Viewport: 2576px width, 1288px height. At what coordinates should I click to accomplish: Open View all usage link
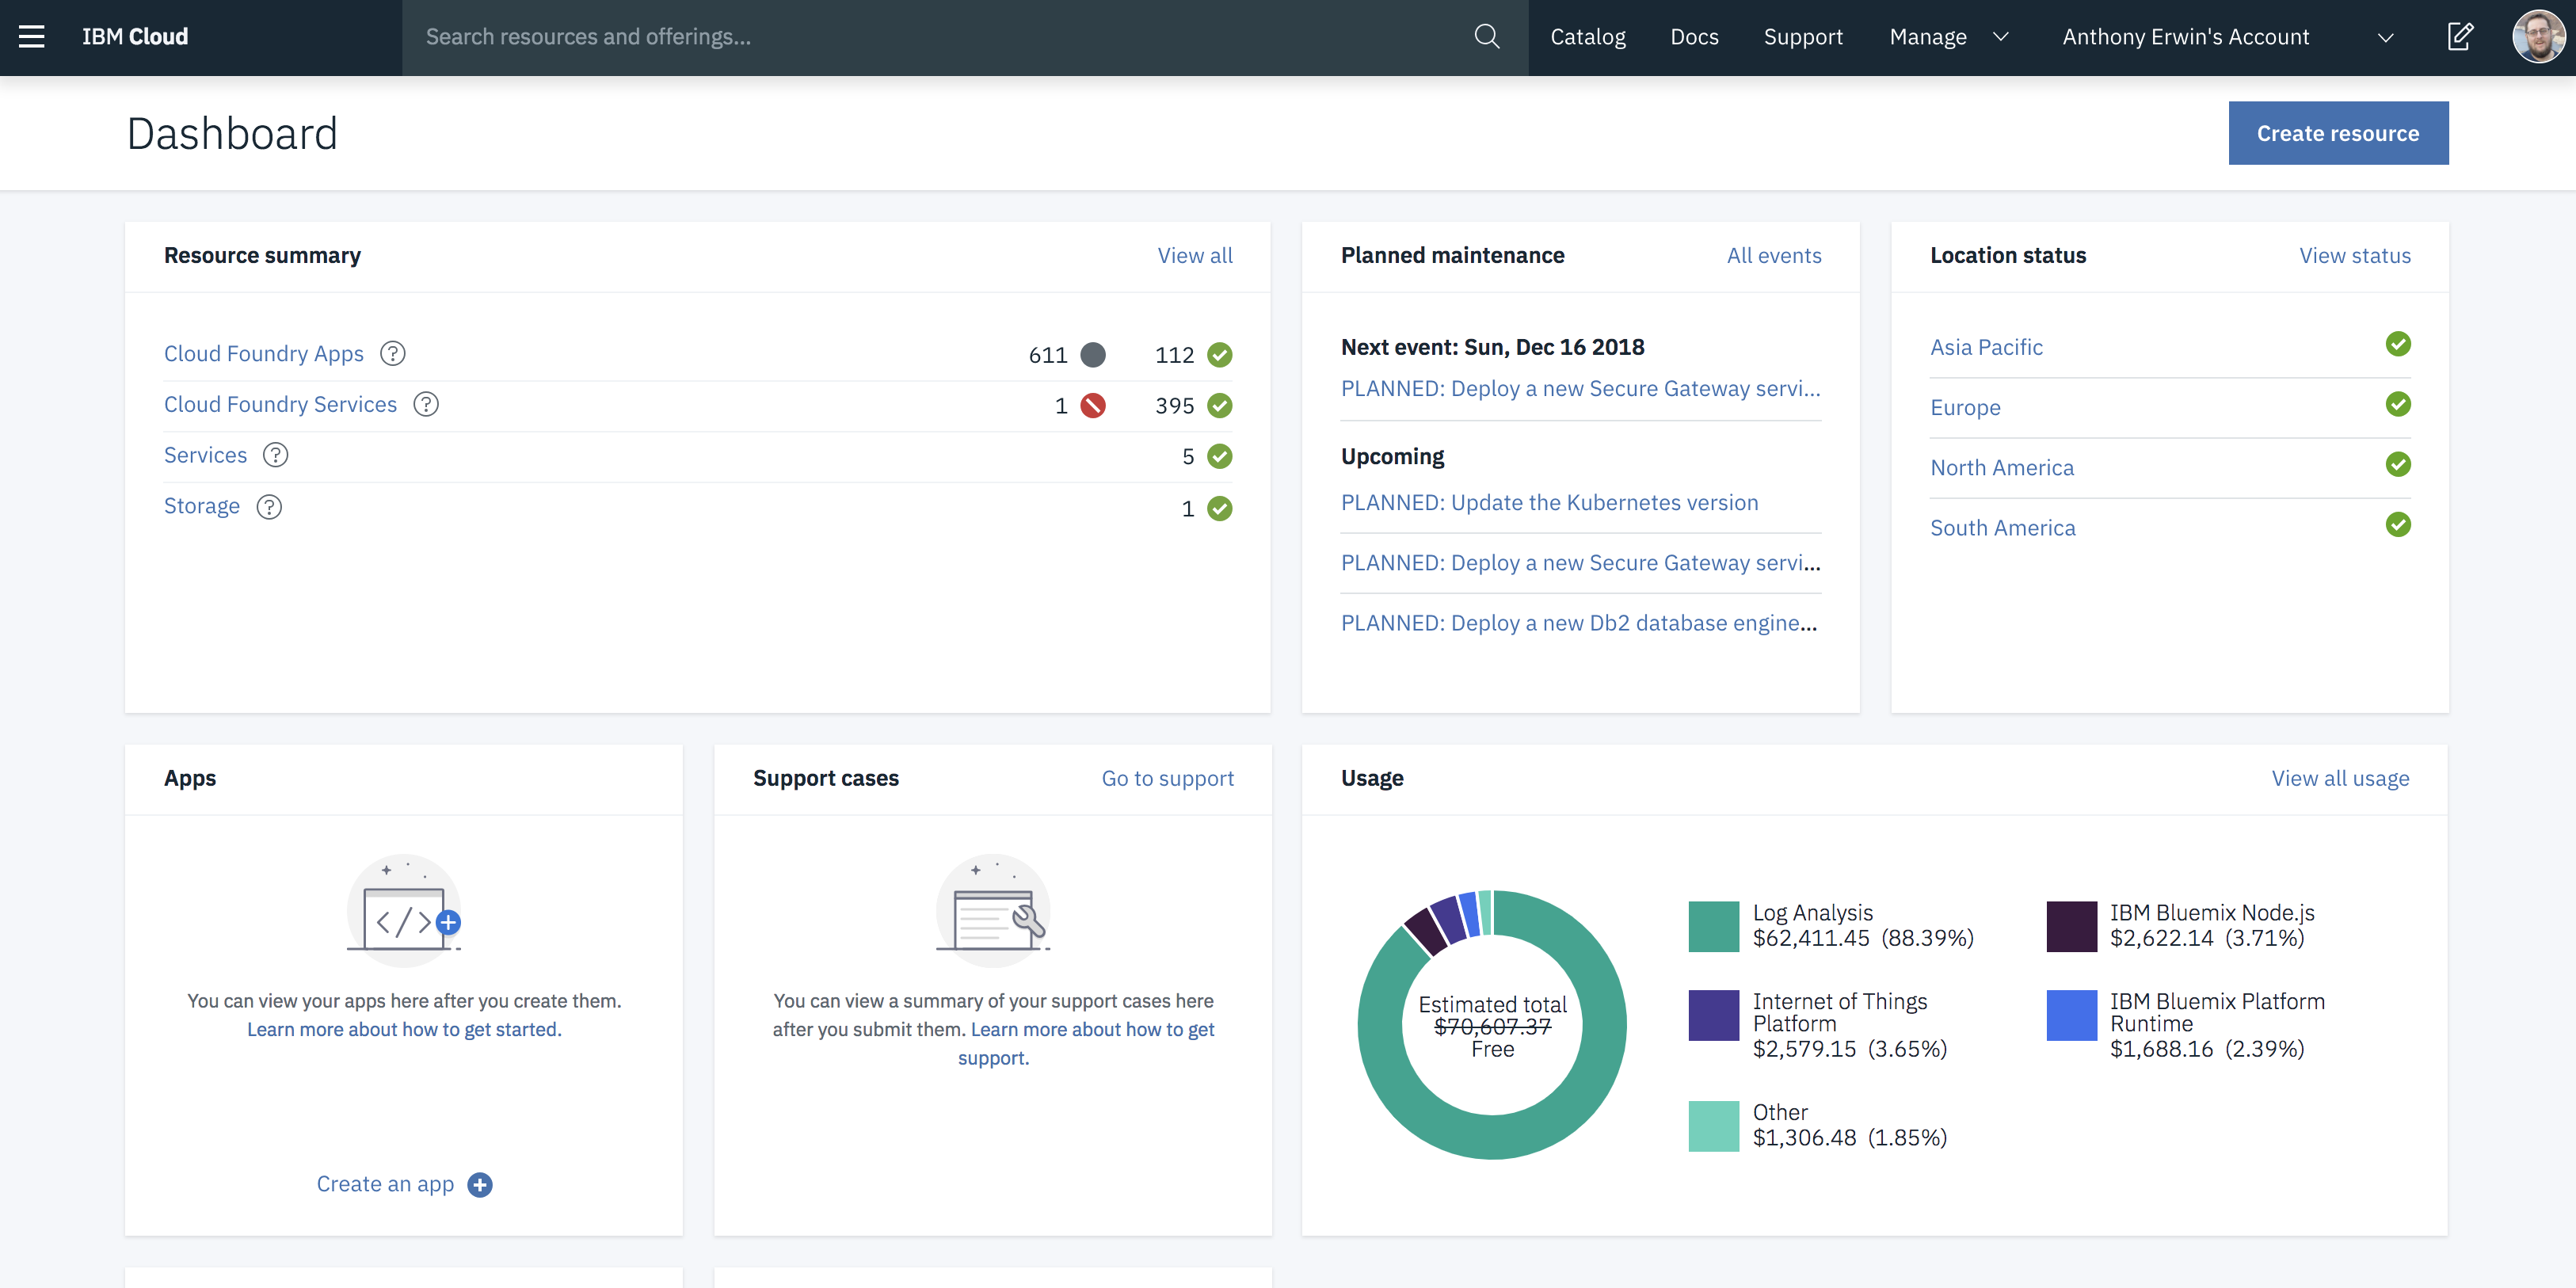pyautogui.click(x=2340, y=778)
